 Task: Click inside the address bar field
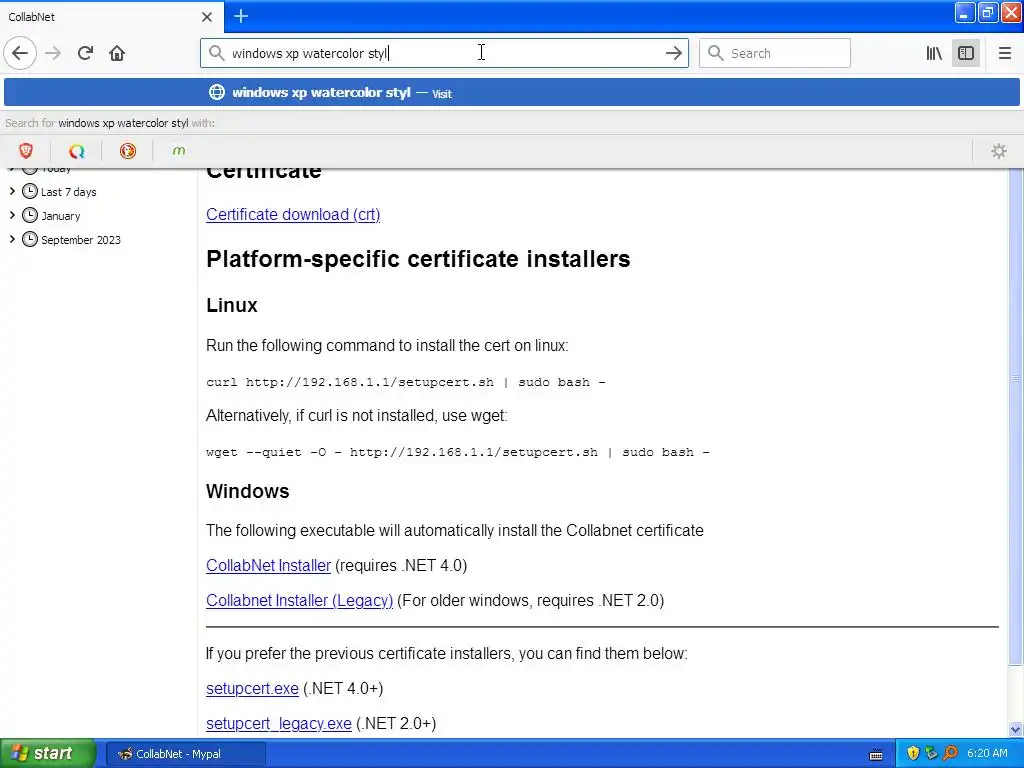point(444,53)
